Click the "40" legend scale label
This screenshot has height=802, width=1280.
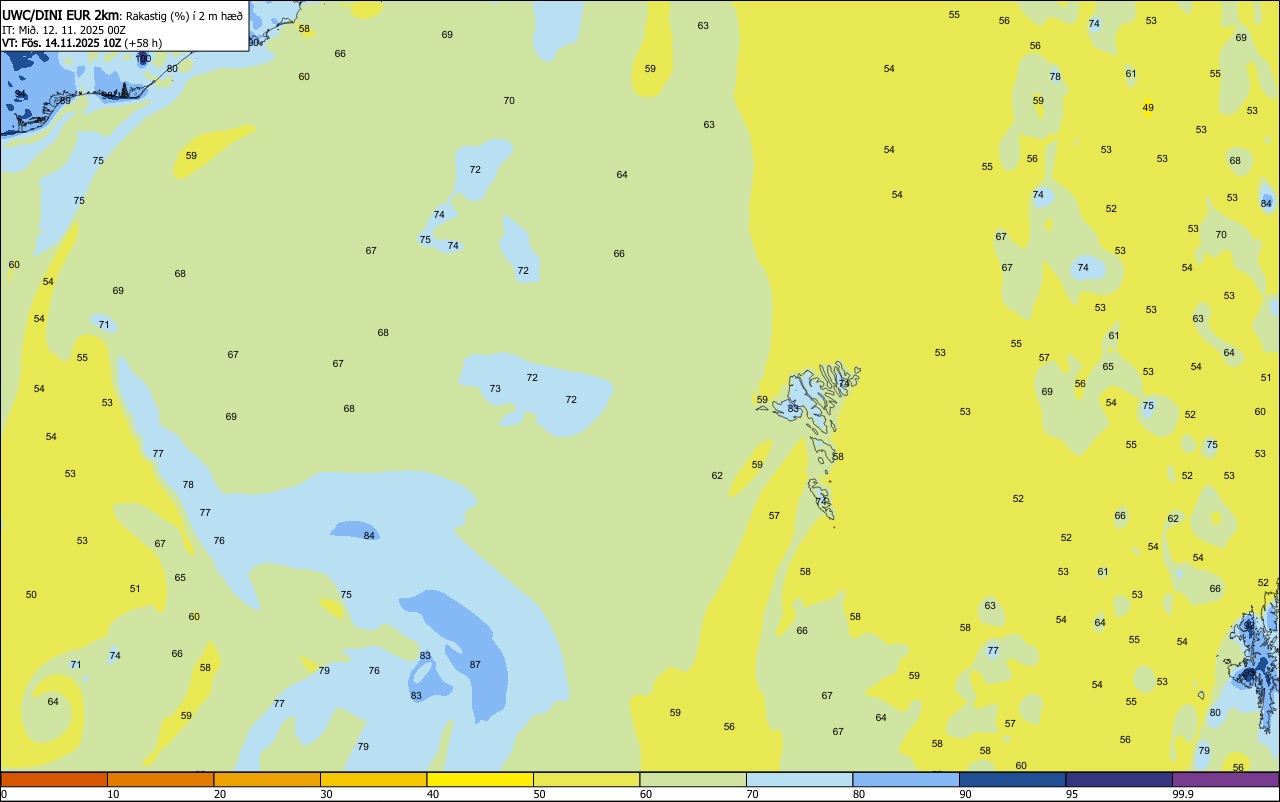point(433,794)
